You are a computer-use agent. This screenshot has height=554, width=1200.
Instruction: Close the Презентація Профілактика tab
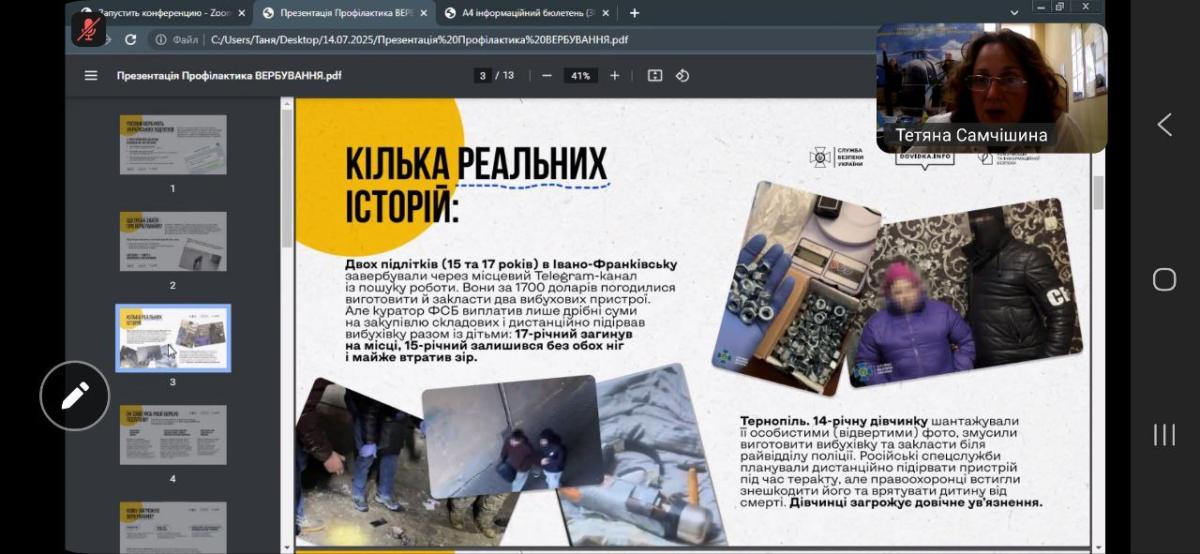pyautogui.click(x=424, y=13)
